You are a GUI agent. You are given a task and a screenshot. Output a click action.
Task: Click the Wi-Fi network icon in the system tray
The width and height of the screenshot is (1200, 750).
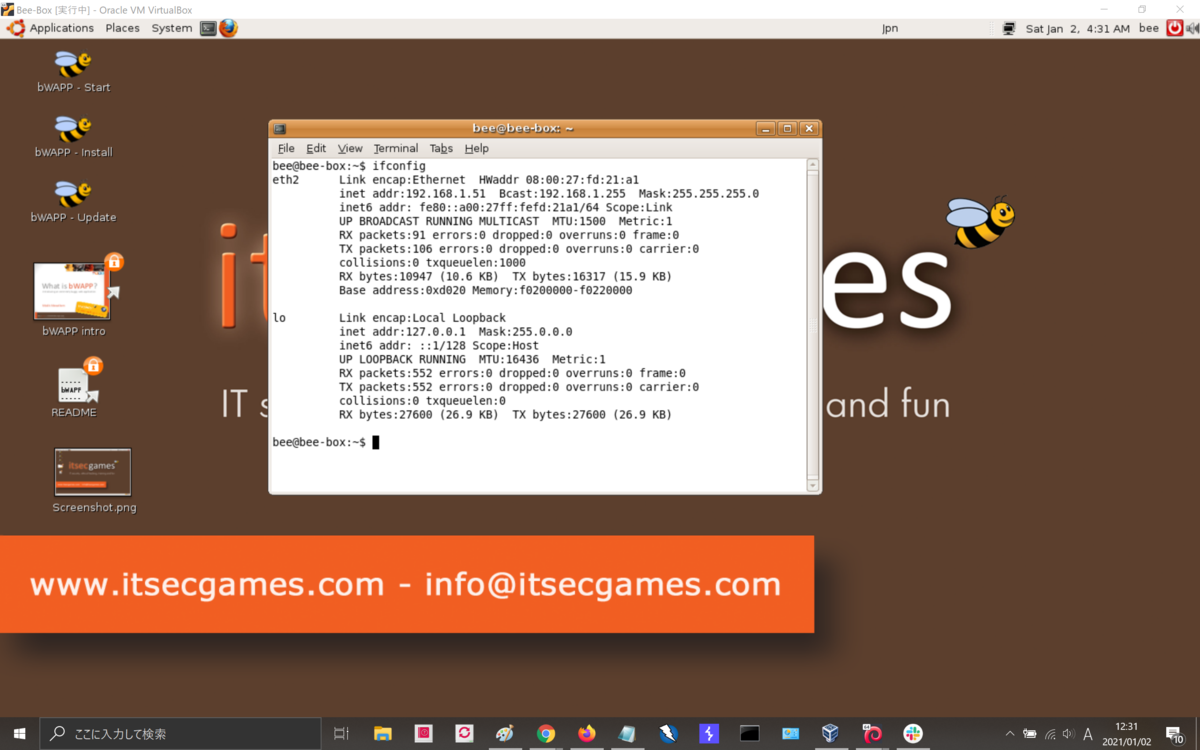(x=1050, y=733)
